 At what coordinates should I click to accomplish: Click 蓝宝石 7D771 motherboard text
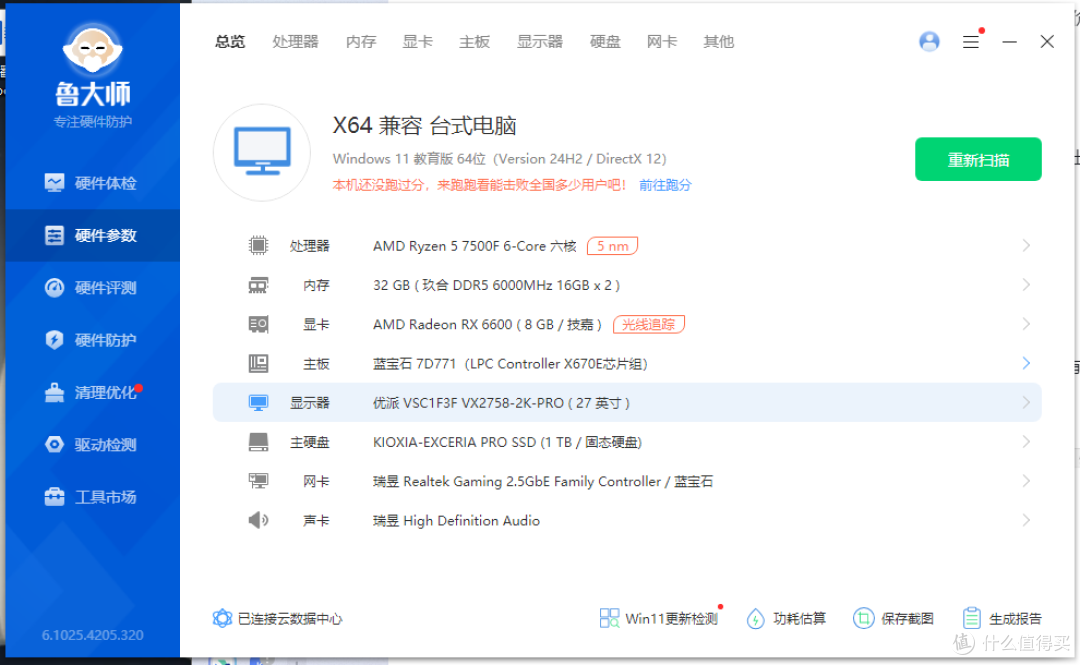click(510, 364)
